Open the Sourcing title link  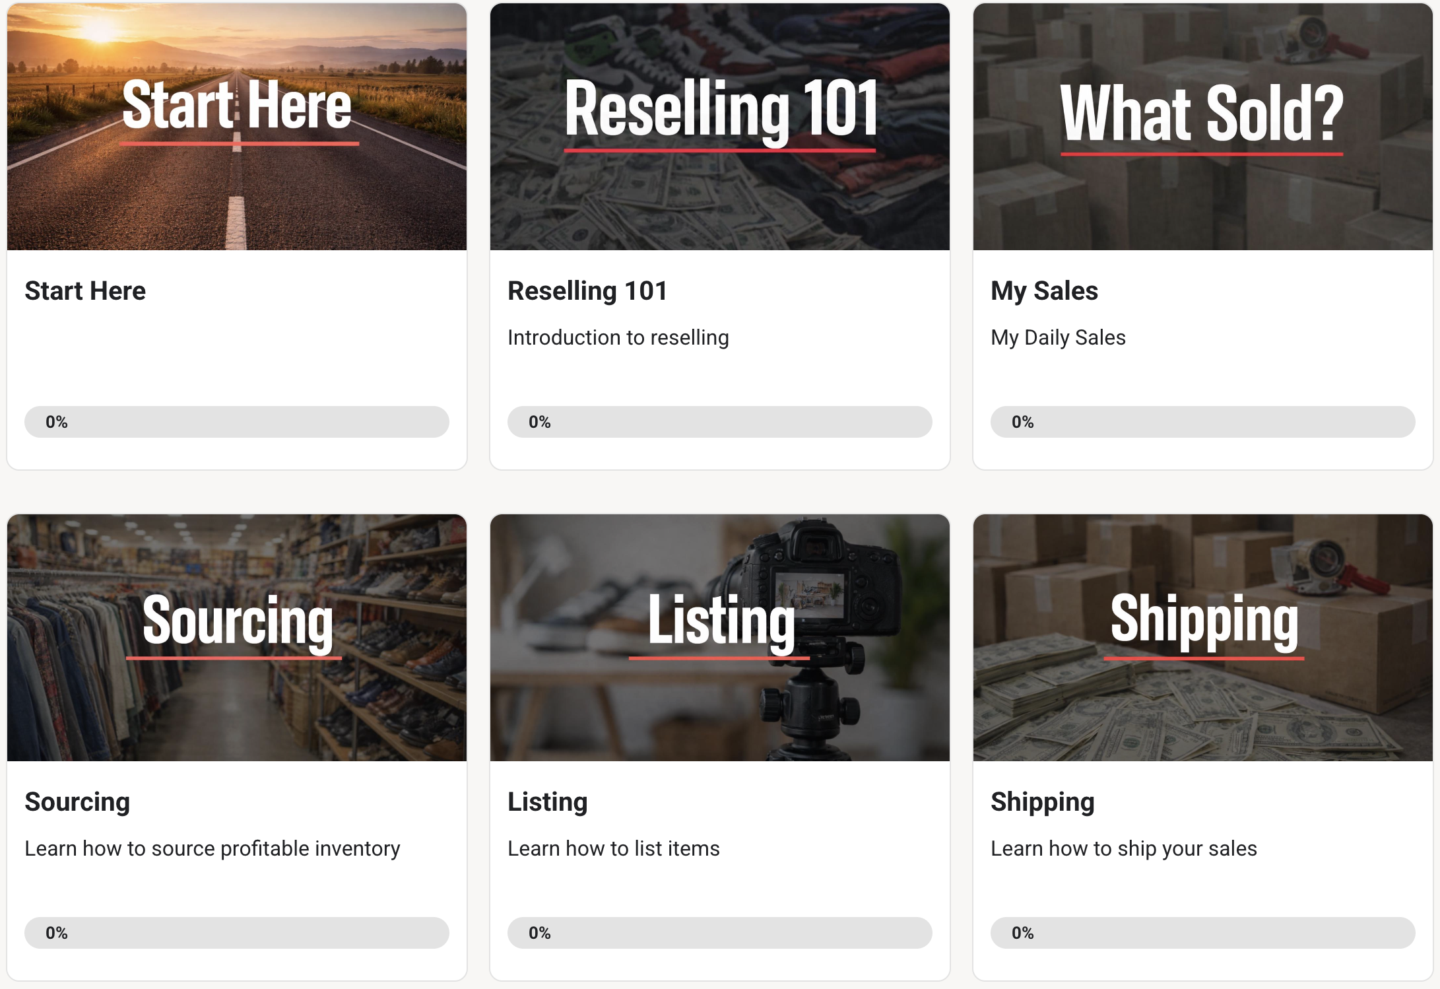(x=77, y=802)
